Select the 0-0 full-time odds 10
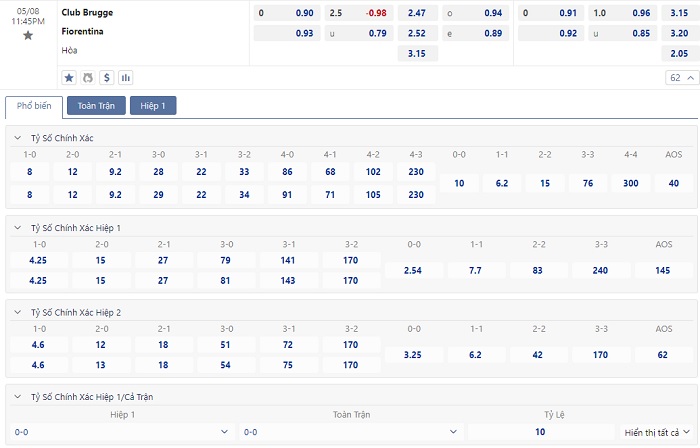Image resolution: width=700 pixels, height=448 pixels. (x=459, y=183)
